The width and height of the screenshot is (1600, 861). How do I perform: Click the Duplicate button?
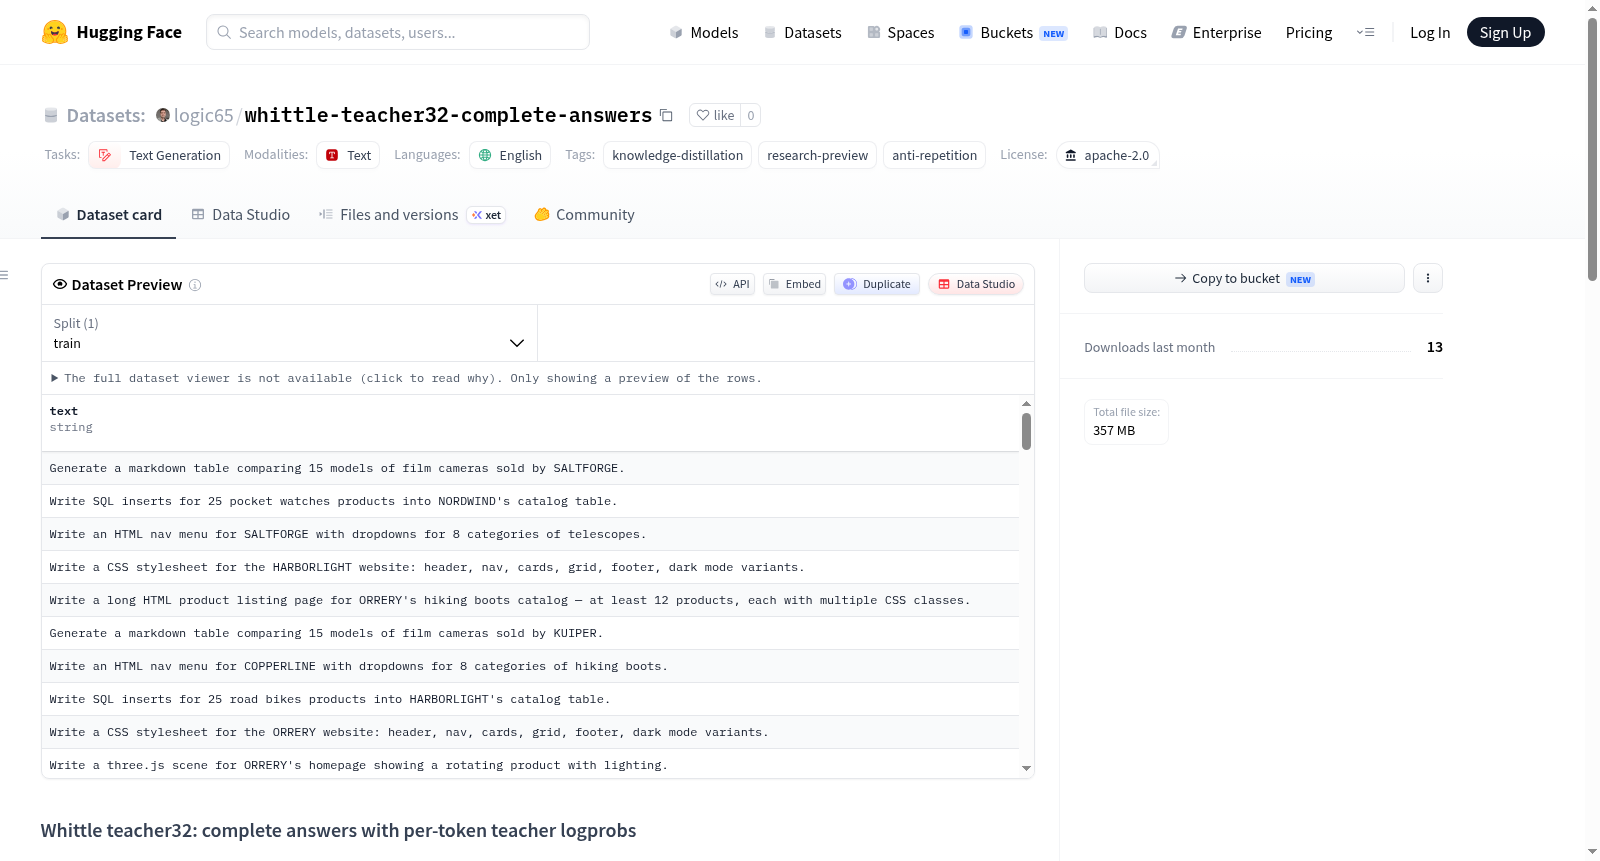877,284
